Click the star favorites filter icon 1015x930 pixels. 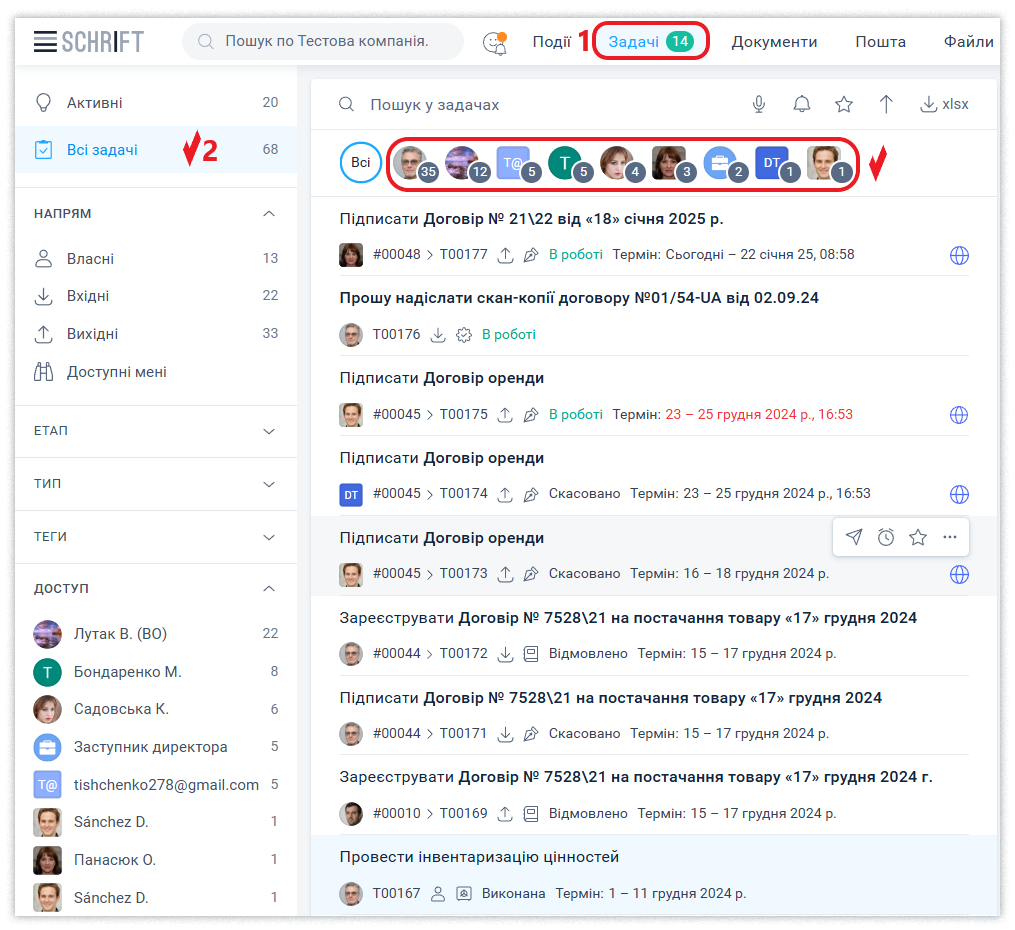tap(844, 104)
